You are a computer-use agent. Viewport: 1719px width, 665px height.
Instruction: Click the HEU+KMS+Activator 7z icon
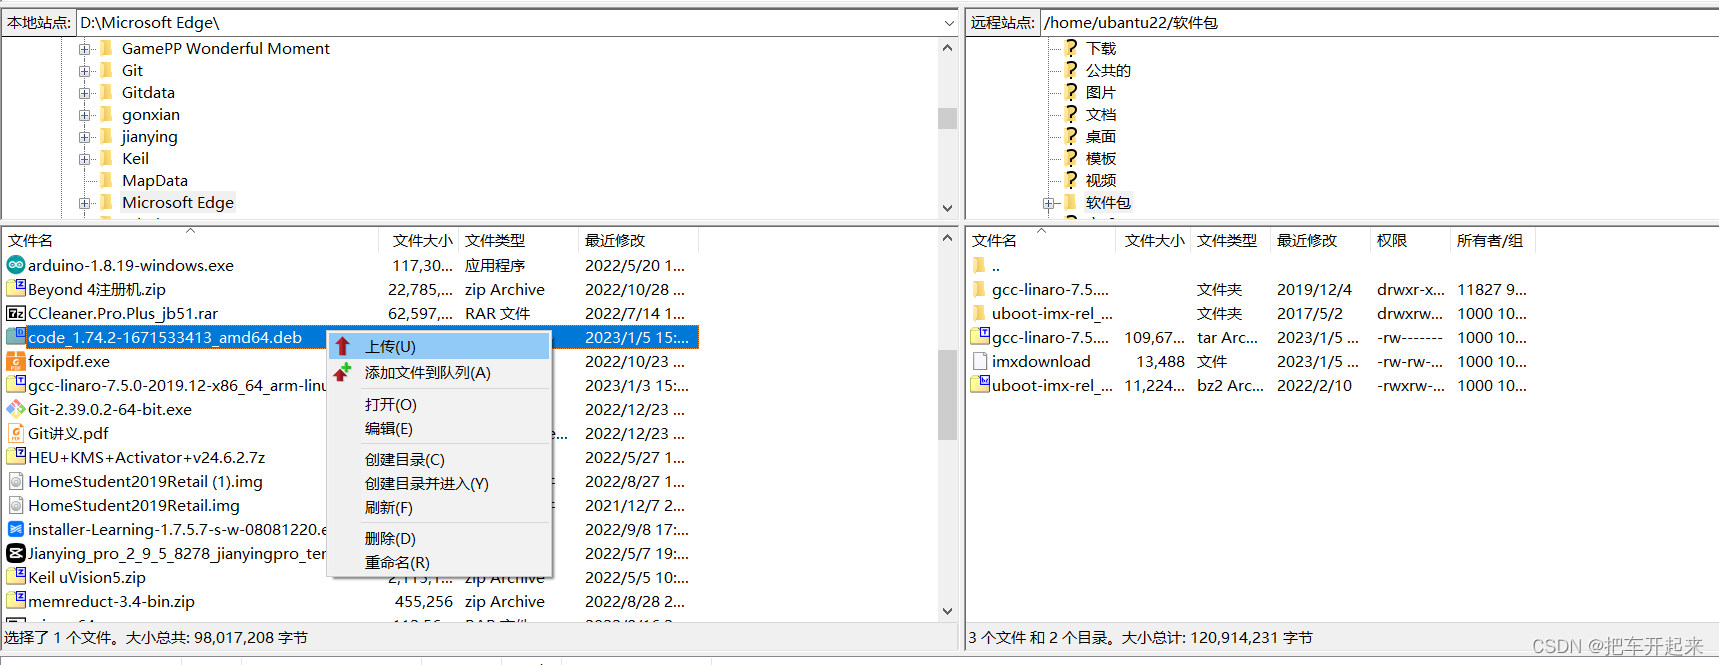[x=16, y=457]
